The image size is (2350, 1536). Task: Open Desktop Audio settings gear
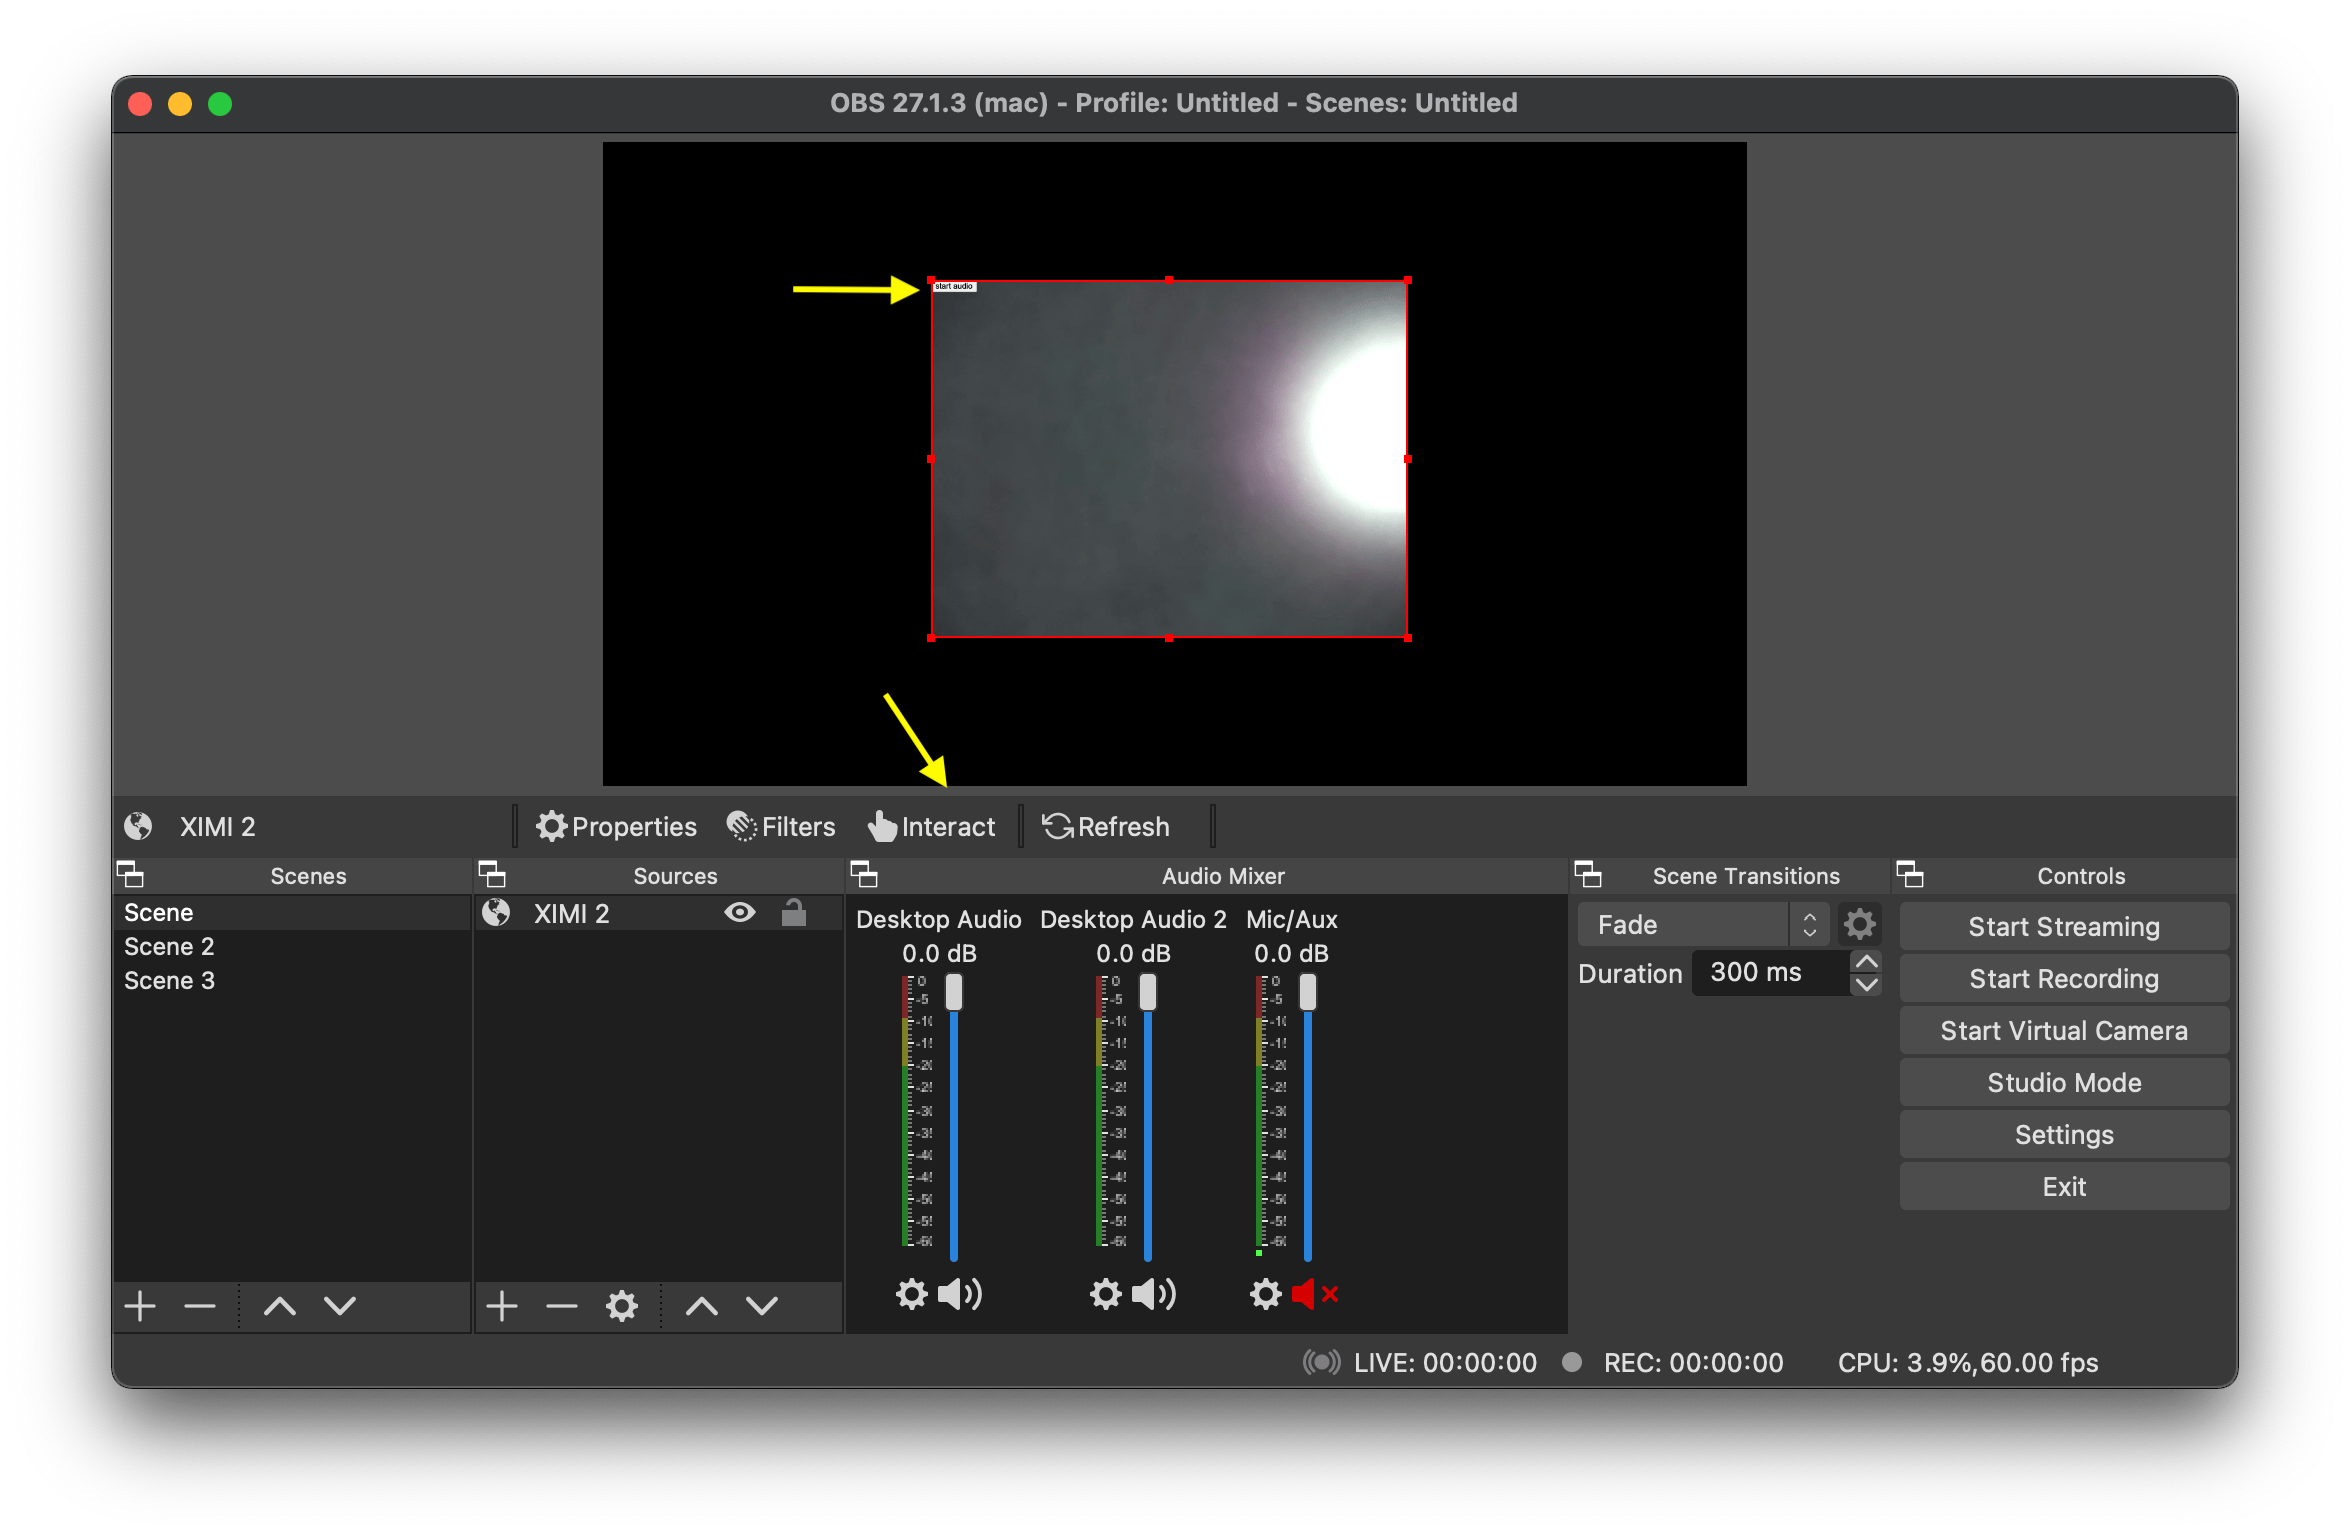[x=911, y=1294]
